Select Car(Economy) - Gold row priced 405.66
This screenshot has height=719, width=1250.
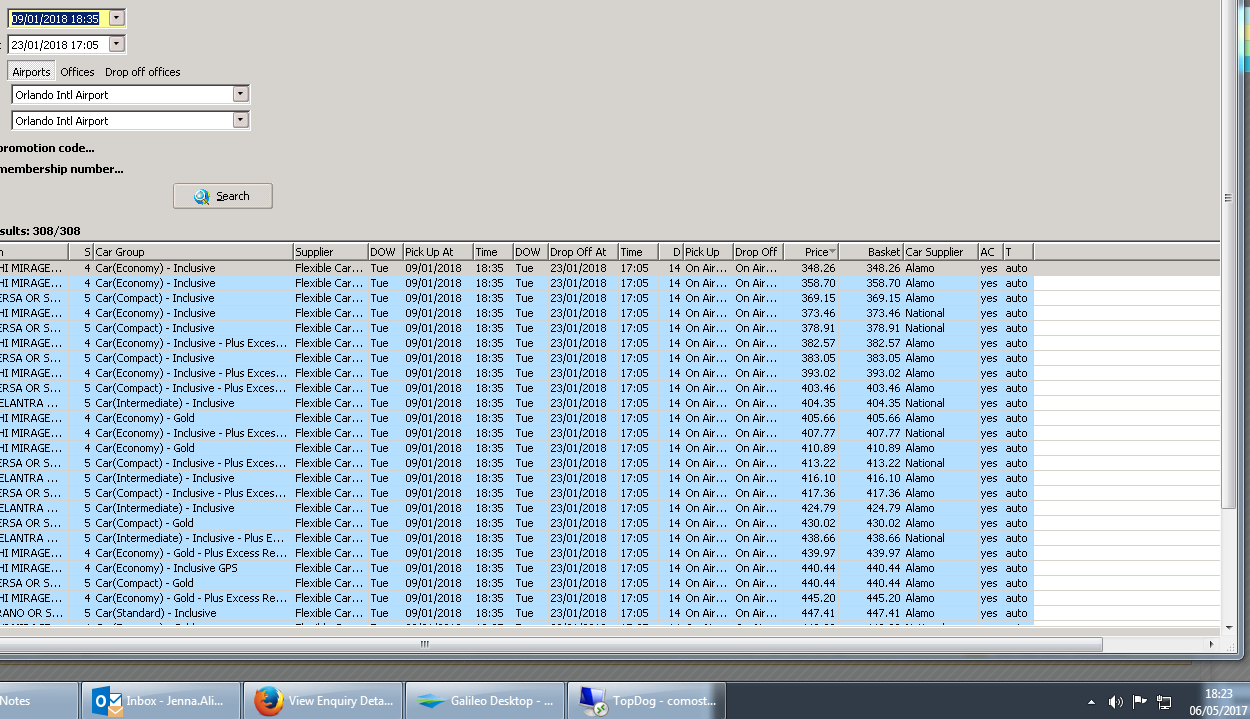click(x=516, y=418)
